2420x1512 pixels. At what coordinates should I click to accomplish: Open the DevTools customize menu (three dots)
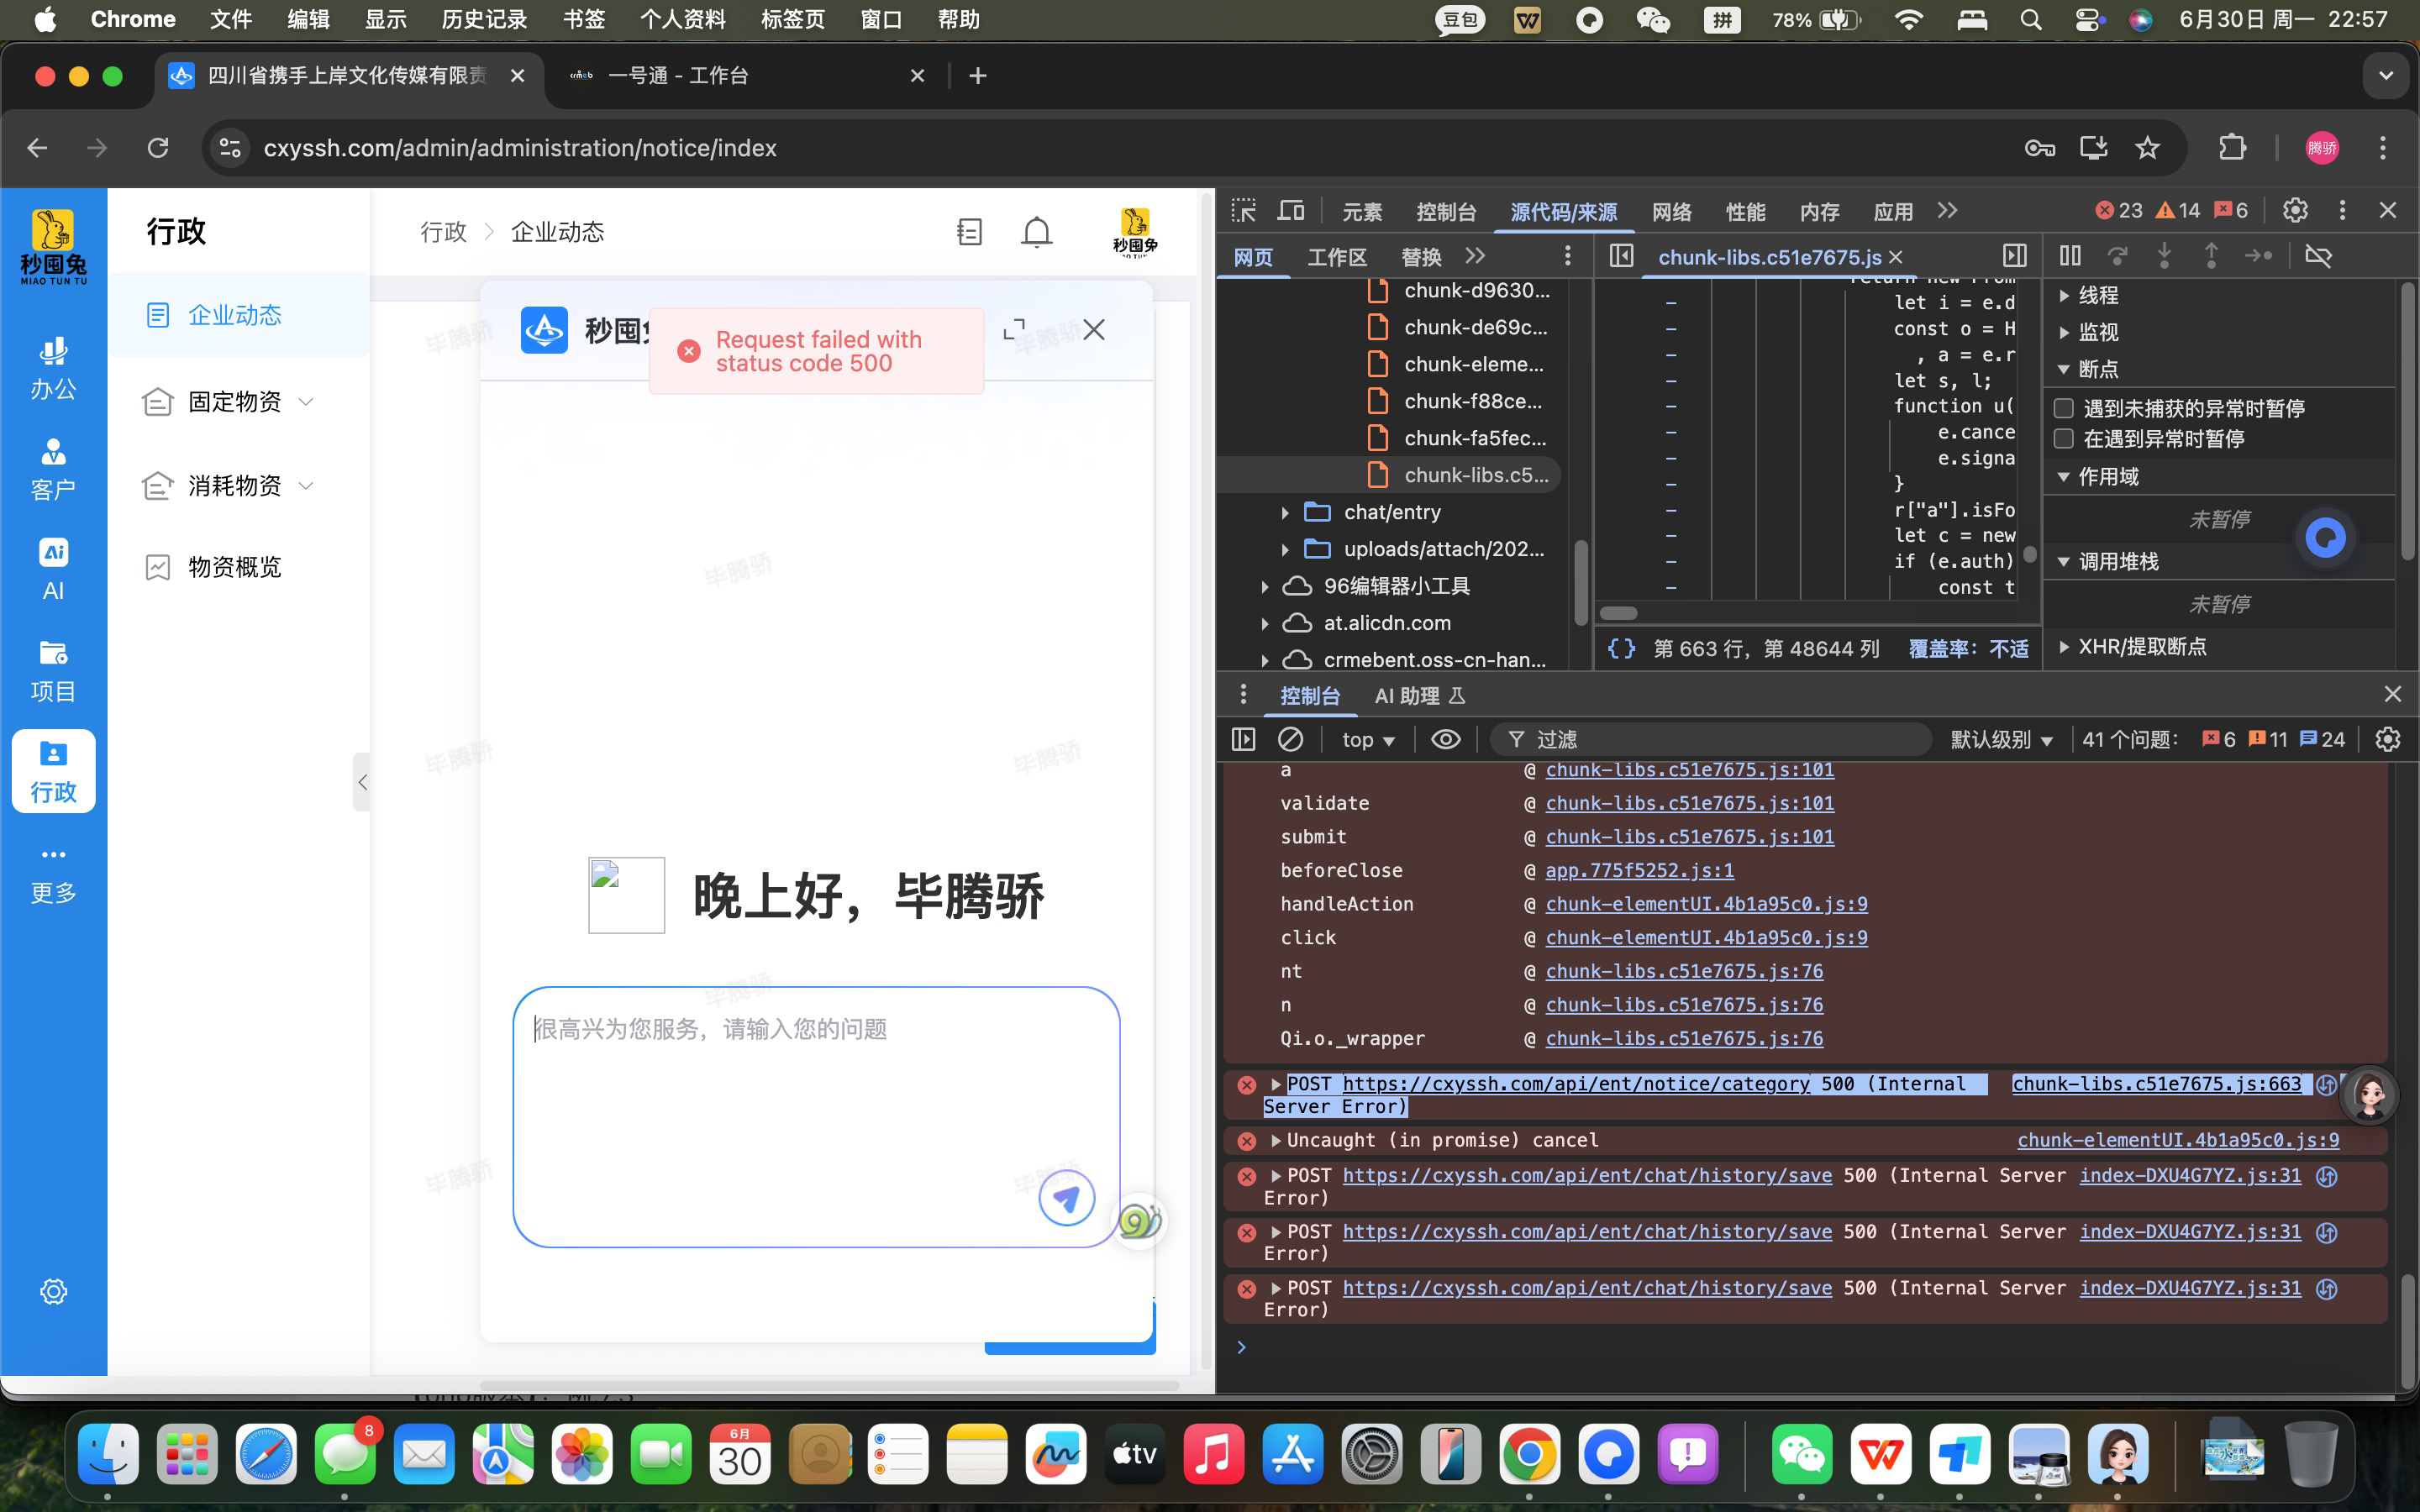(x=2342, y=210)
